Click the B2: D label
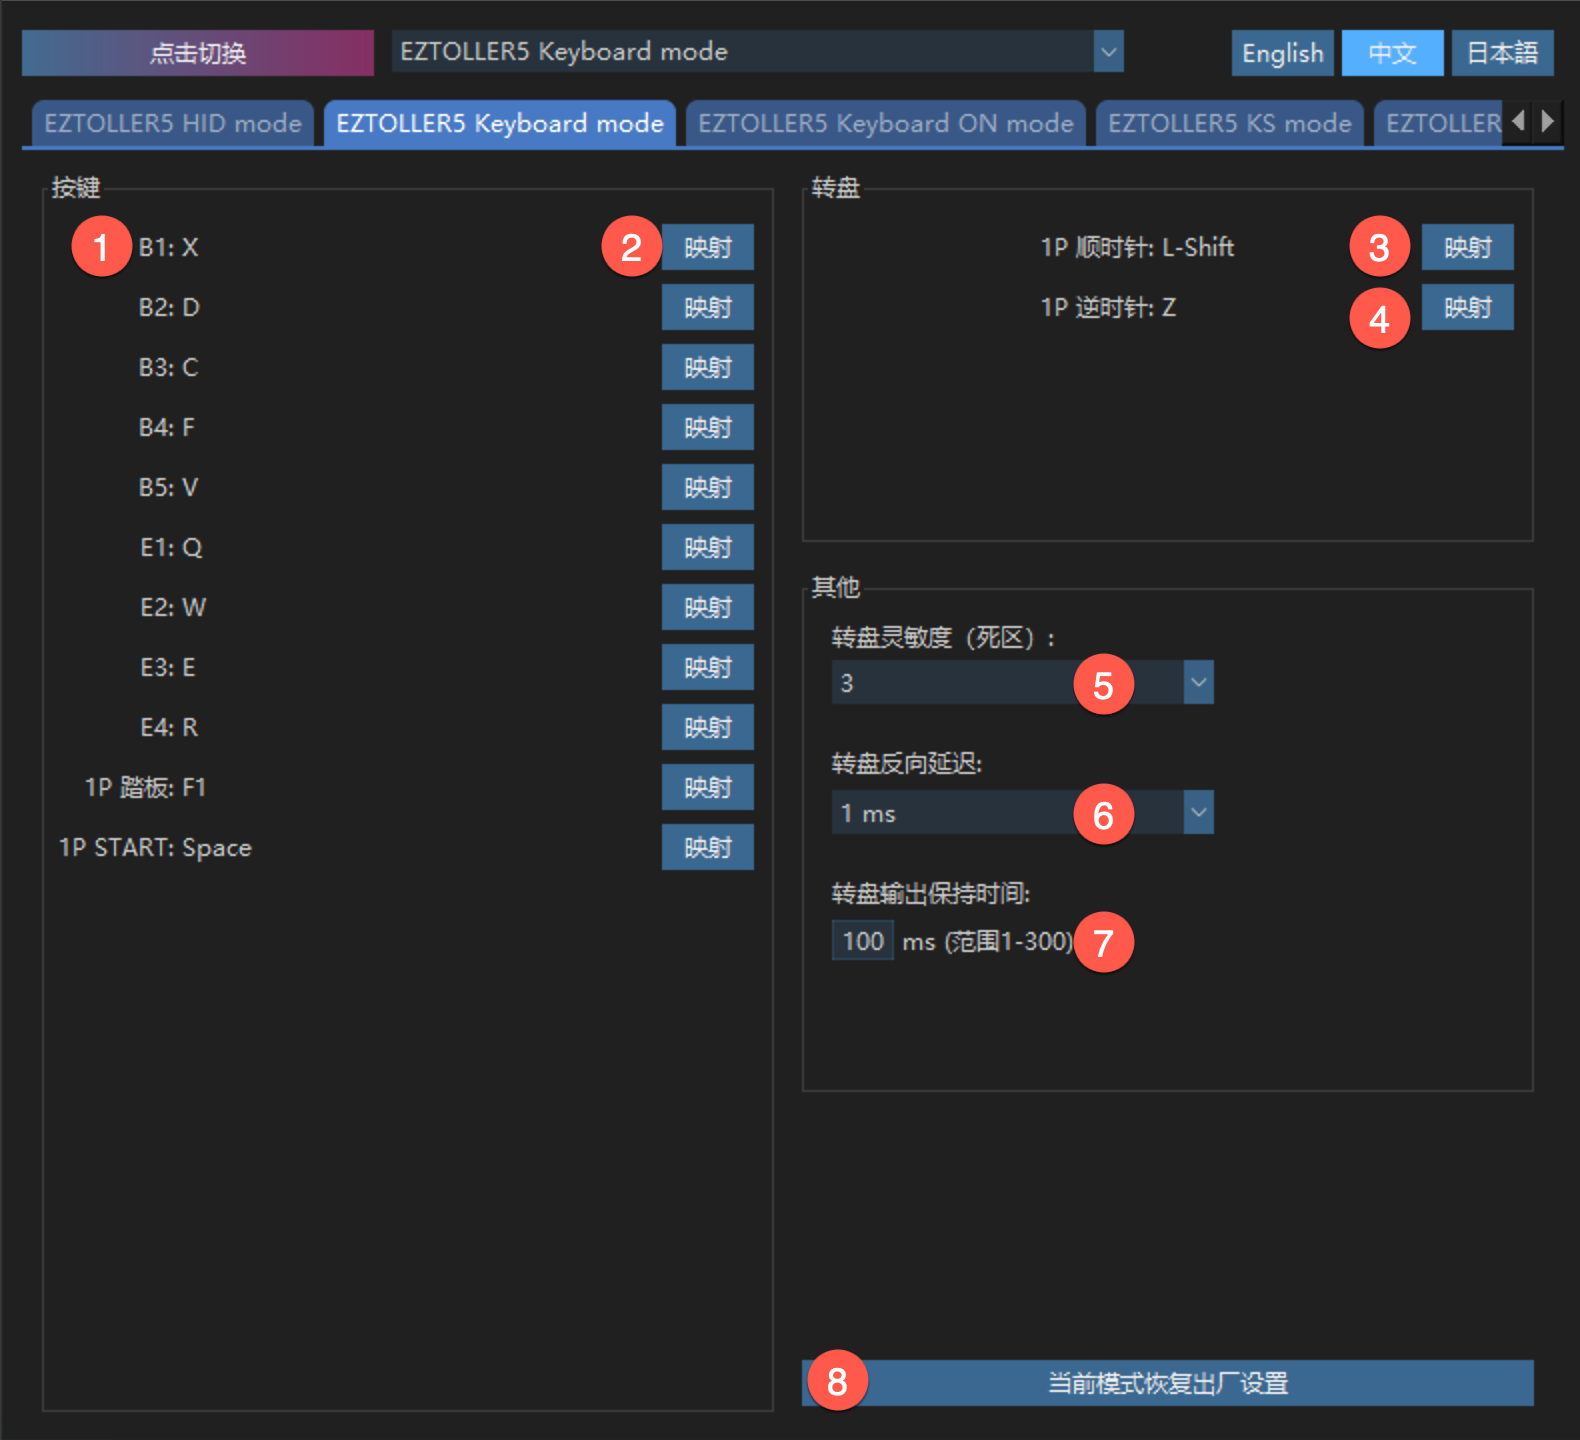Viewport: 1580px width, 1440px height. pyautogui.click(x=169, y=307)
